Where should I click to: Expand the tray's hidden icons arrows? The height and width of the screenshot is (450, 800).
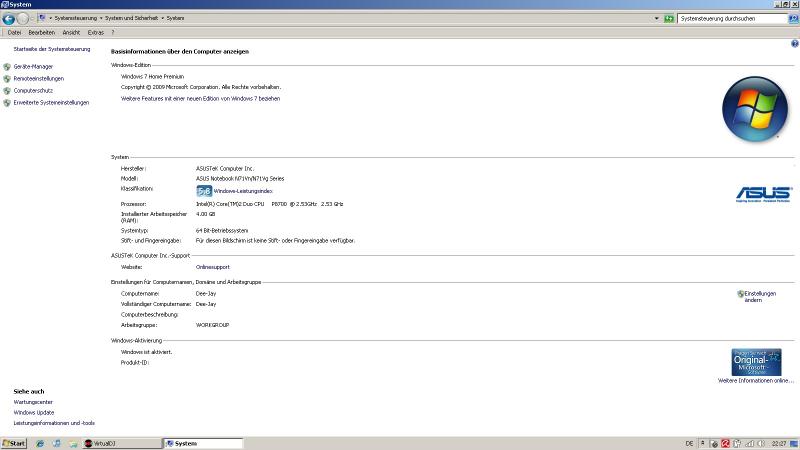(703, 443)
